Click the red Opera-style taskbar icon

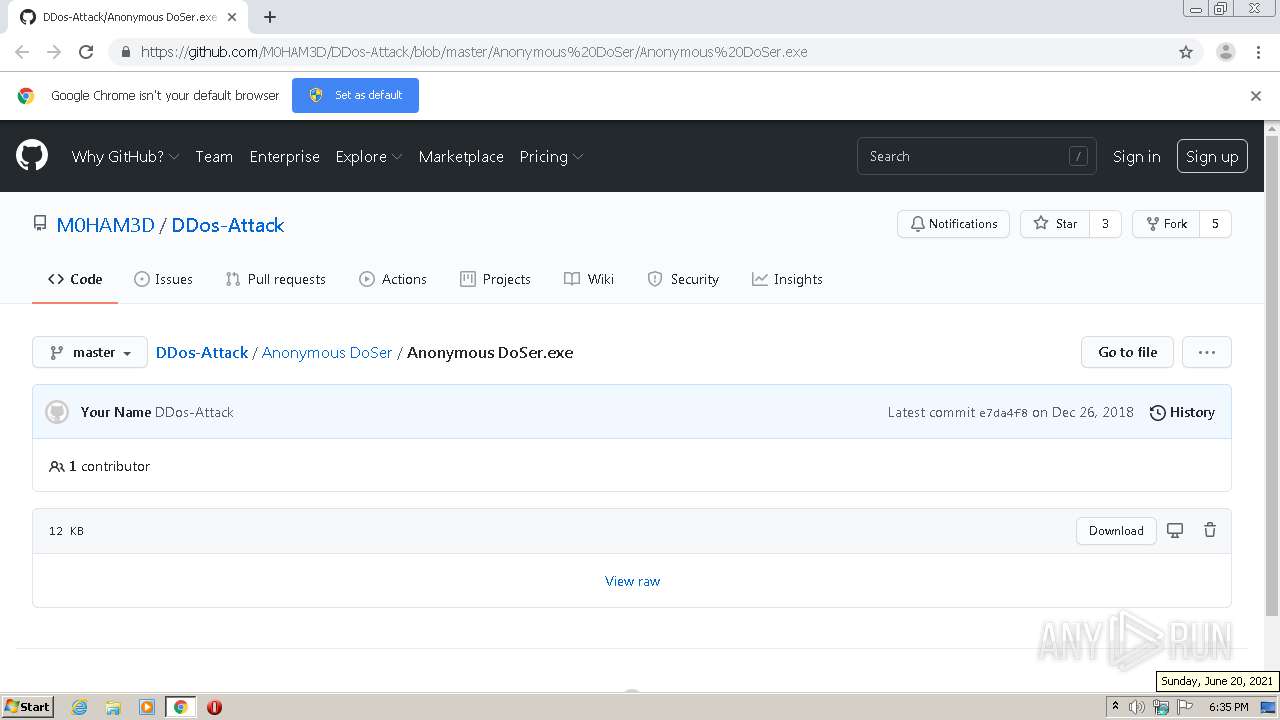214,707
